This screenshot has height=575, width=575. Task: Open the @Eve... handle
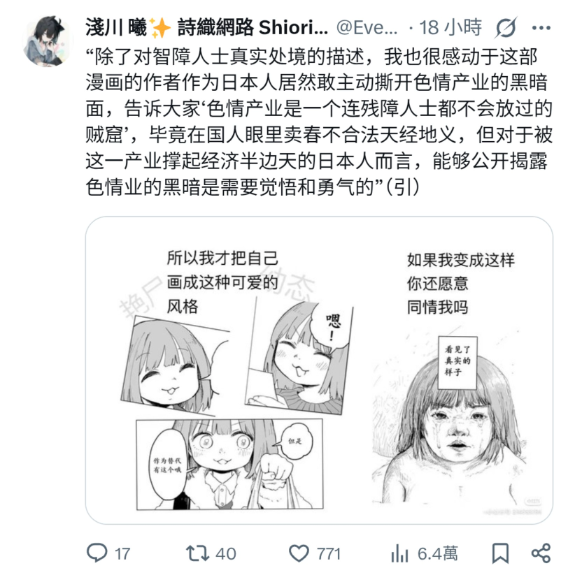click(367, 28)
